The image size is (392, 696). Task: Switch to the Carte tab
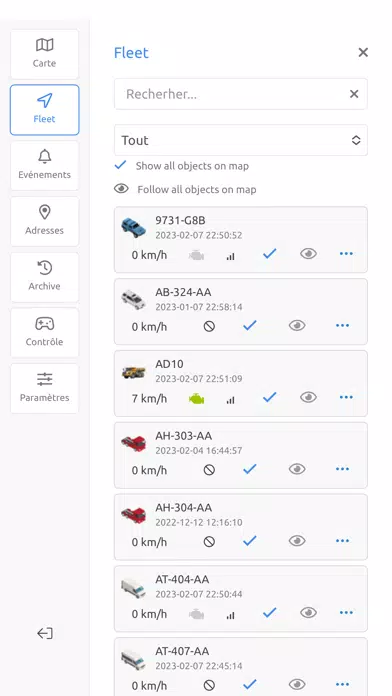[x=44, y=54]
